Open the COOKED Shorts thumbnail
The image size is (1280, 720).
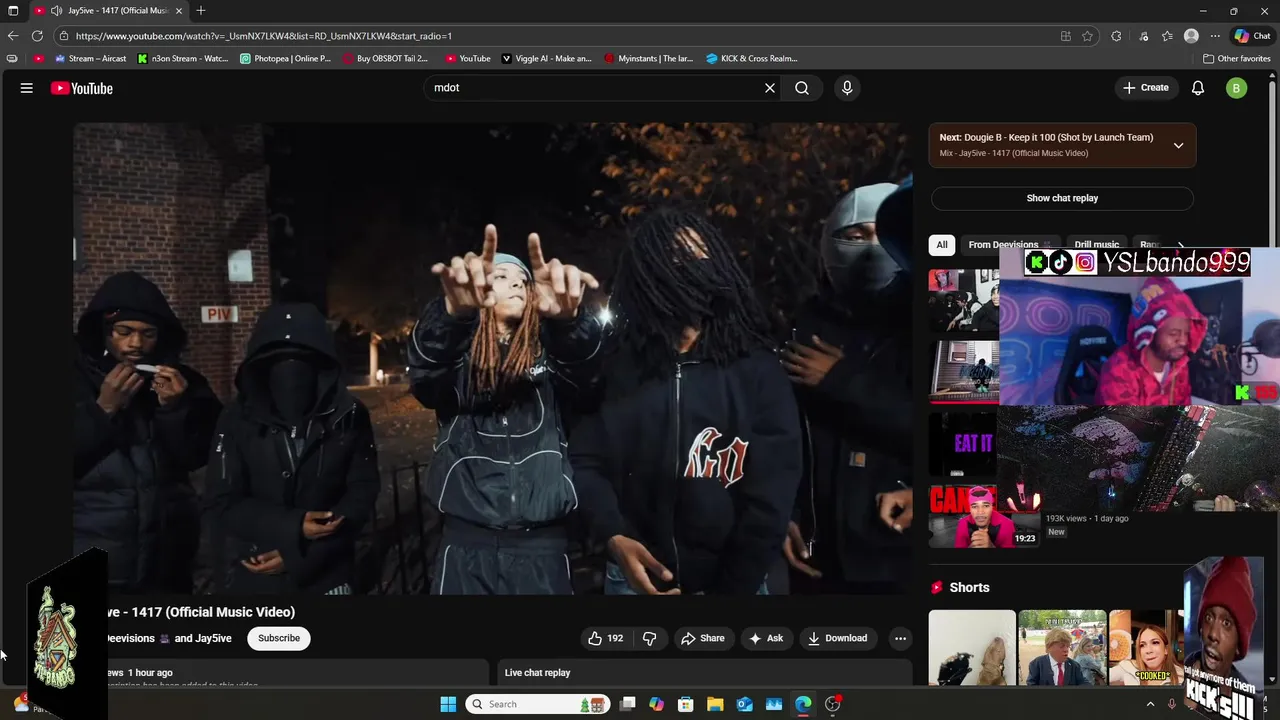pos(1146,647)
